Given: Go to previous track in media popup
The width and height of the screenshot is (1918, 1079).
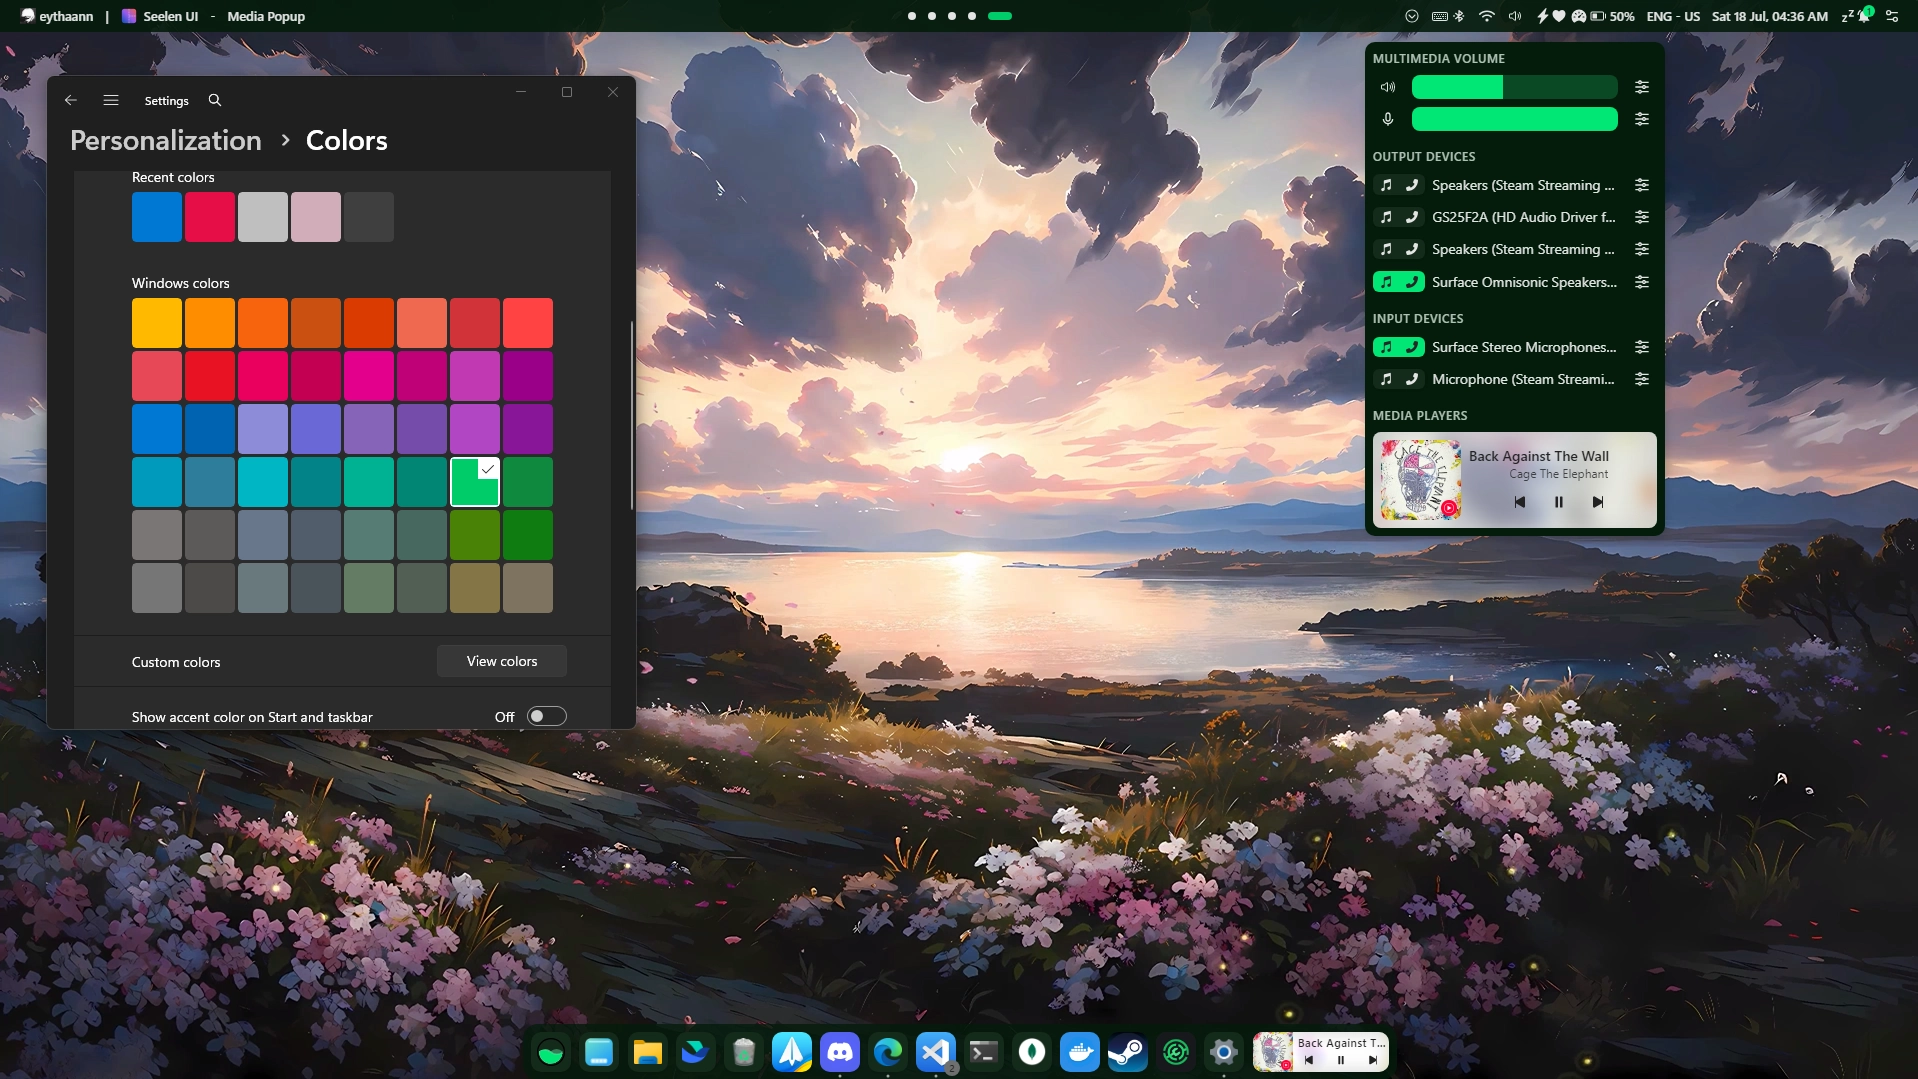Looking at the screenshot, I should click(1520, 502).
